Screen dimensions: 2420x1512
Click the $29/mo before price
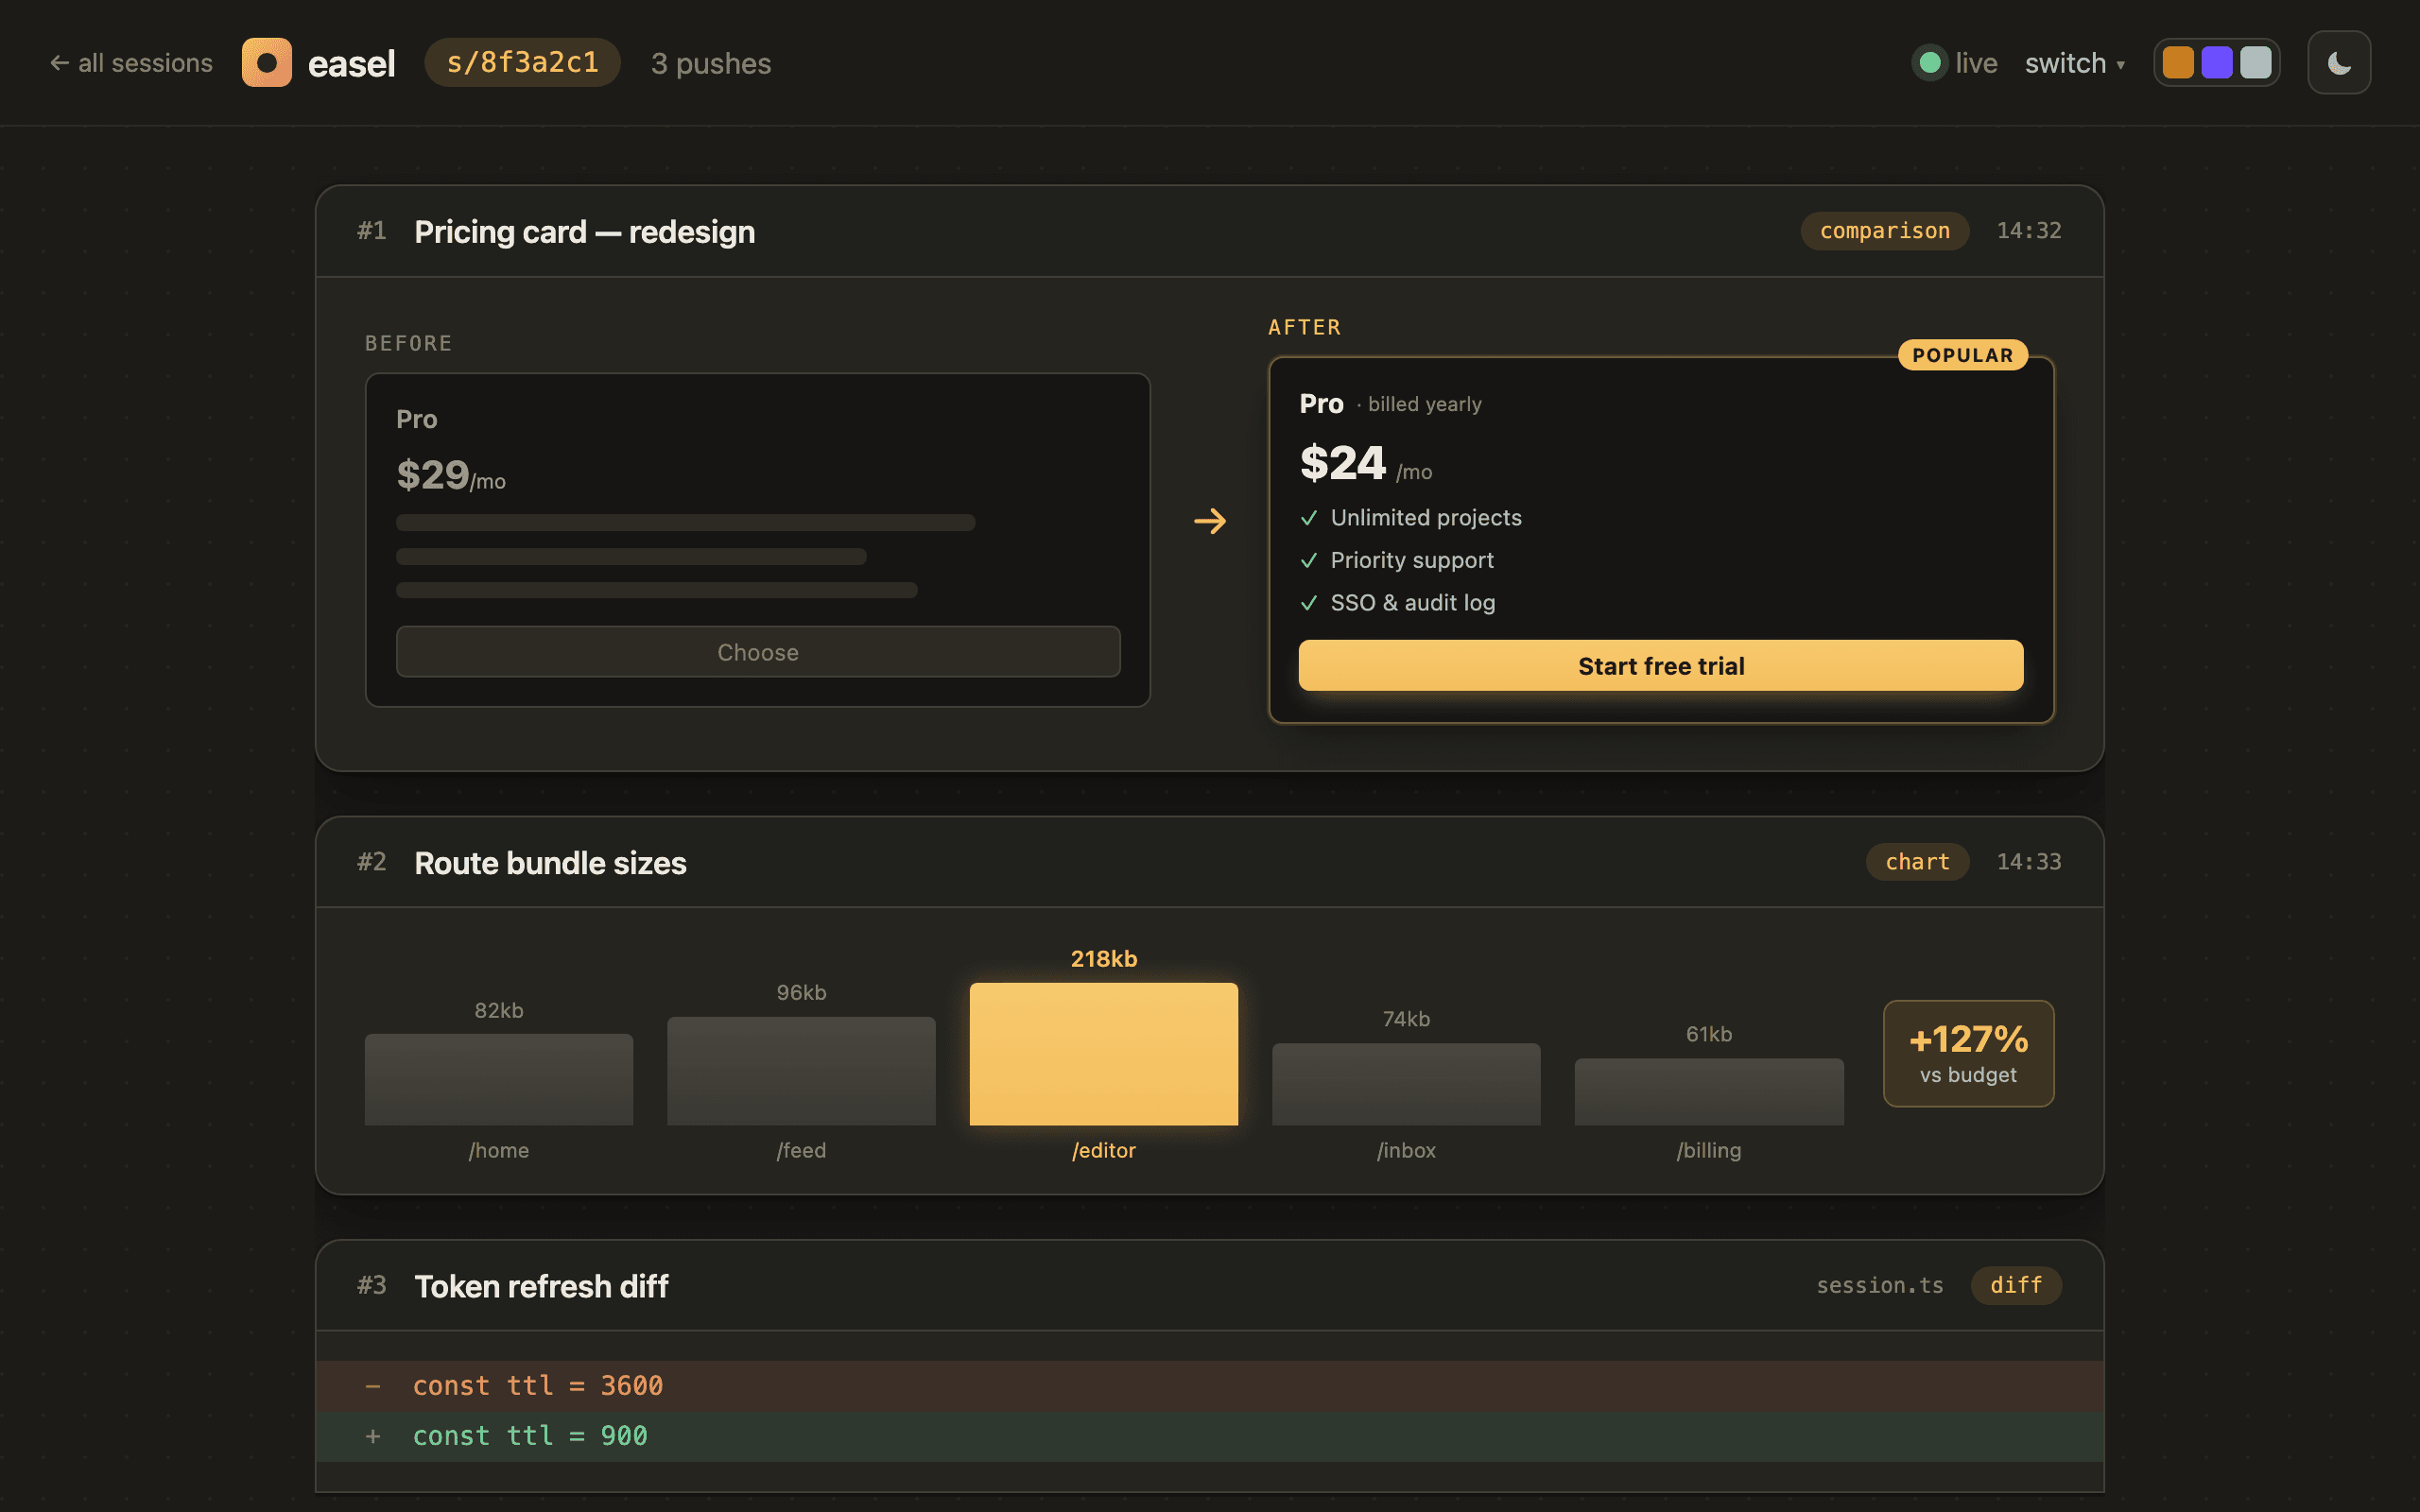tap(451, 475)
